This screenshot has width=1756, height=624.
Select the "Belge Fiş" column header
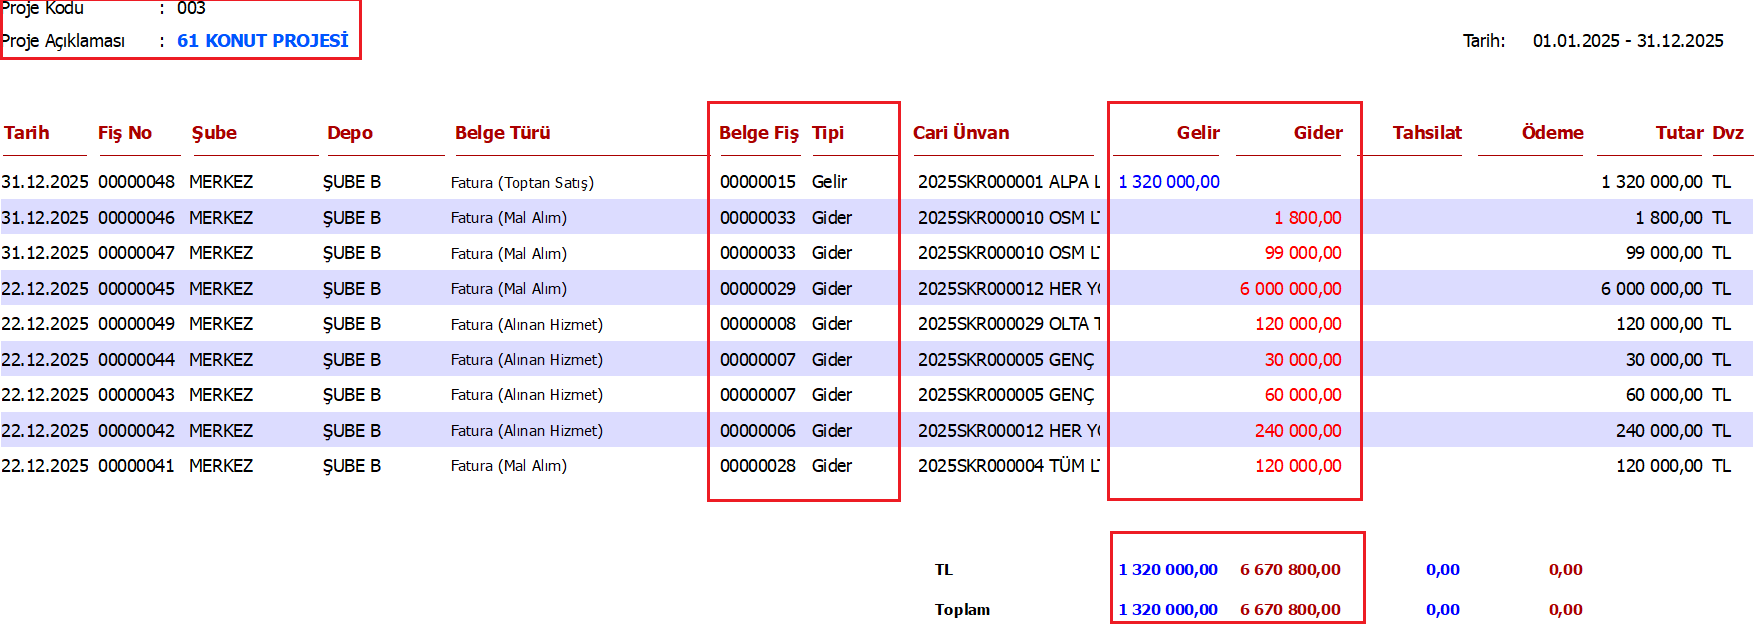tap(758, 133)
